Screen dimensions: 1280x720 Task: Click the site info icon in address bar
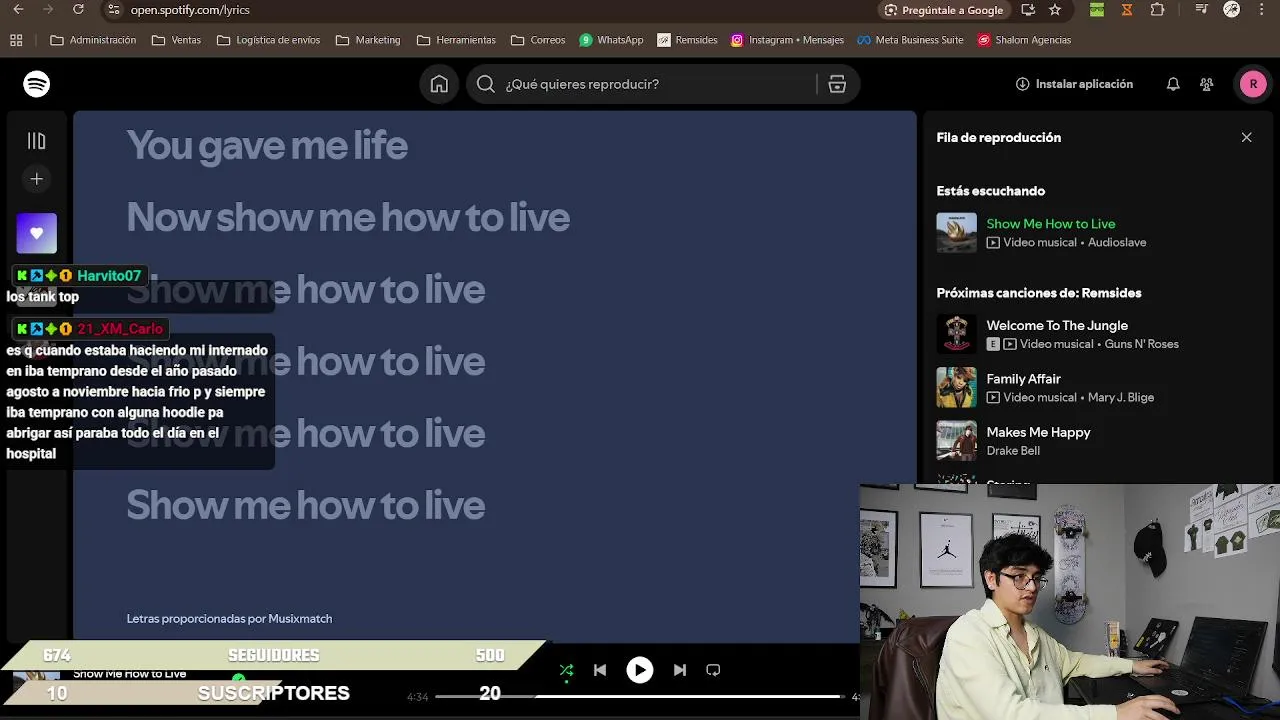click(114, 10)
